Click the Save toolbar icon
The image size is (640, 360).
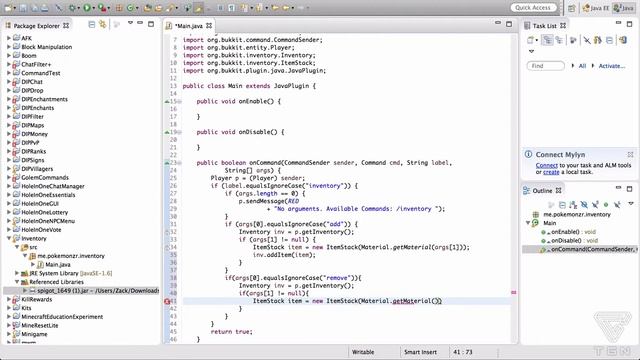(x=23, y=8)
